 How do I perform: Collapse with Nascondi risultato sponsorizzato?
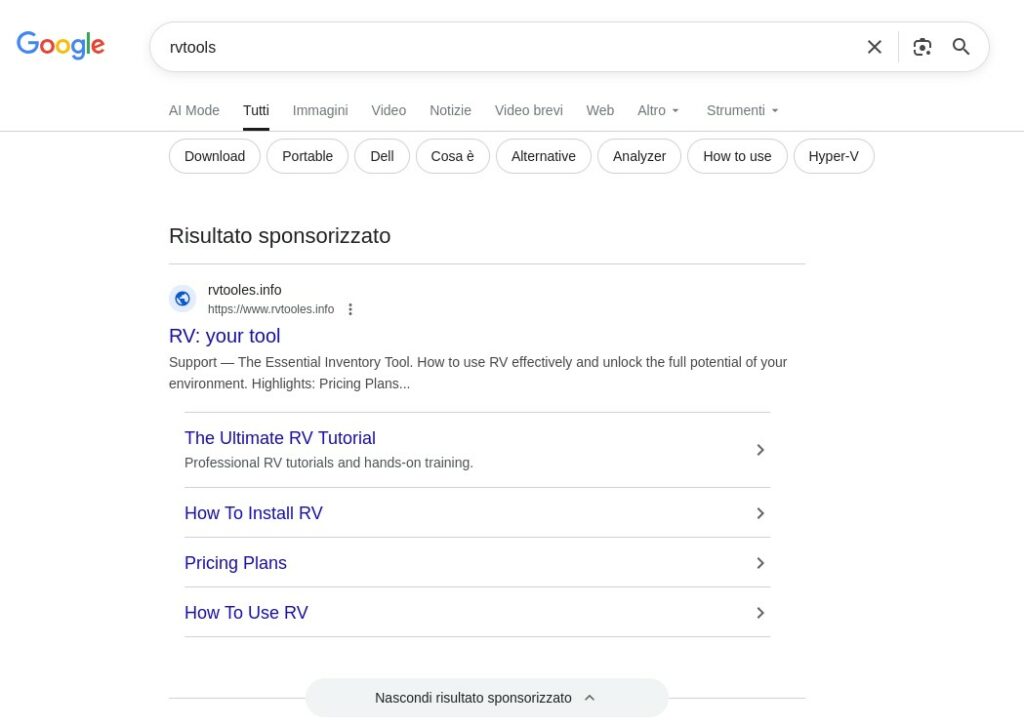(486, 698)
